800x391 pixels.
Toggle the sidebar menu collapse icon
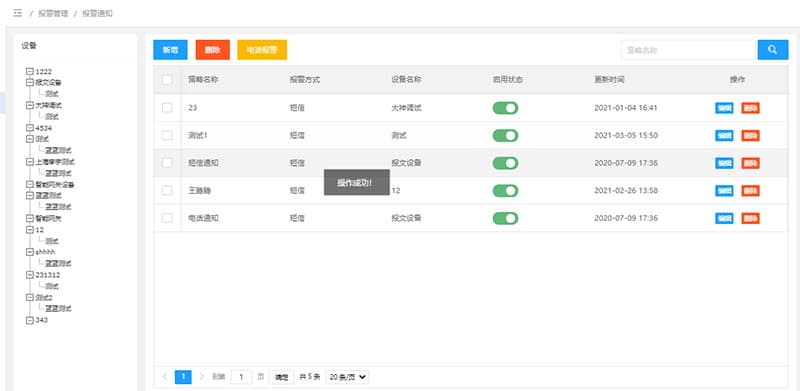(x=18, y=13)
